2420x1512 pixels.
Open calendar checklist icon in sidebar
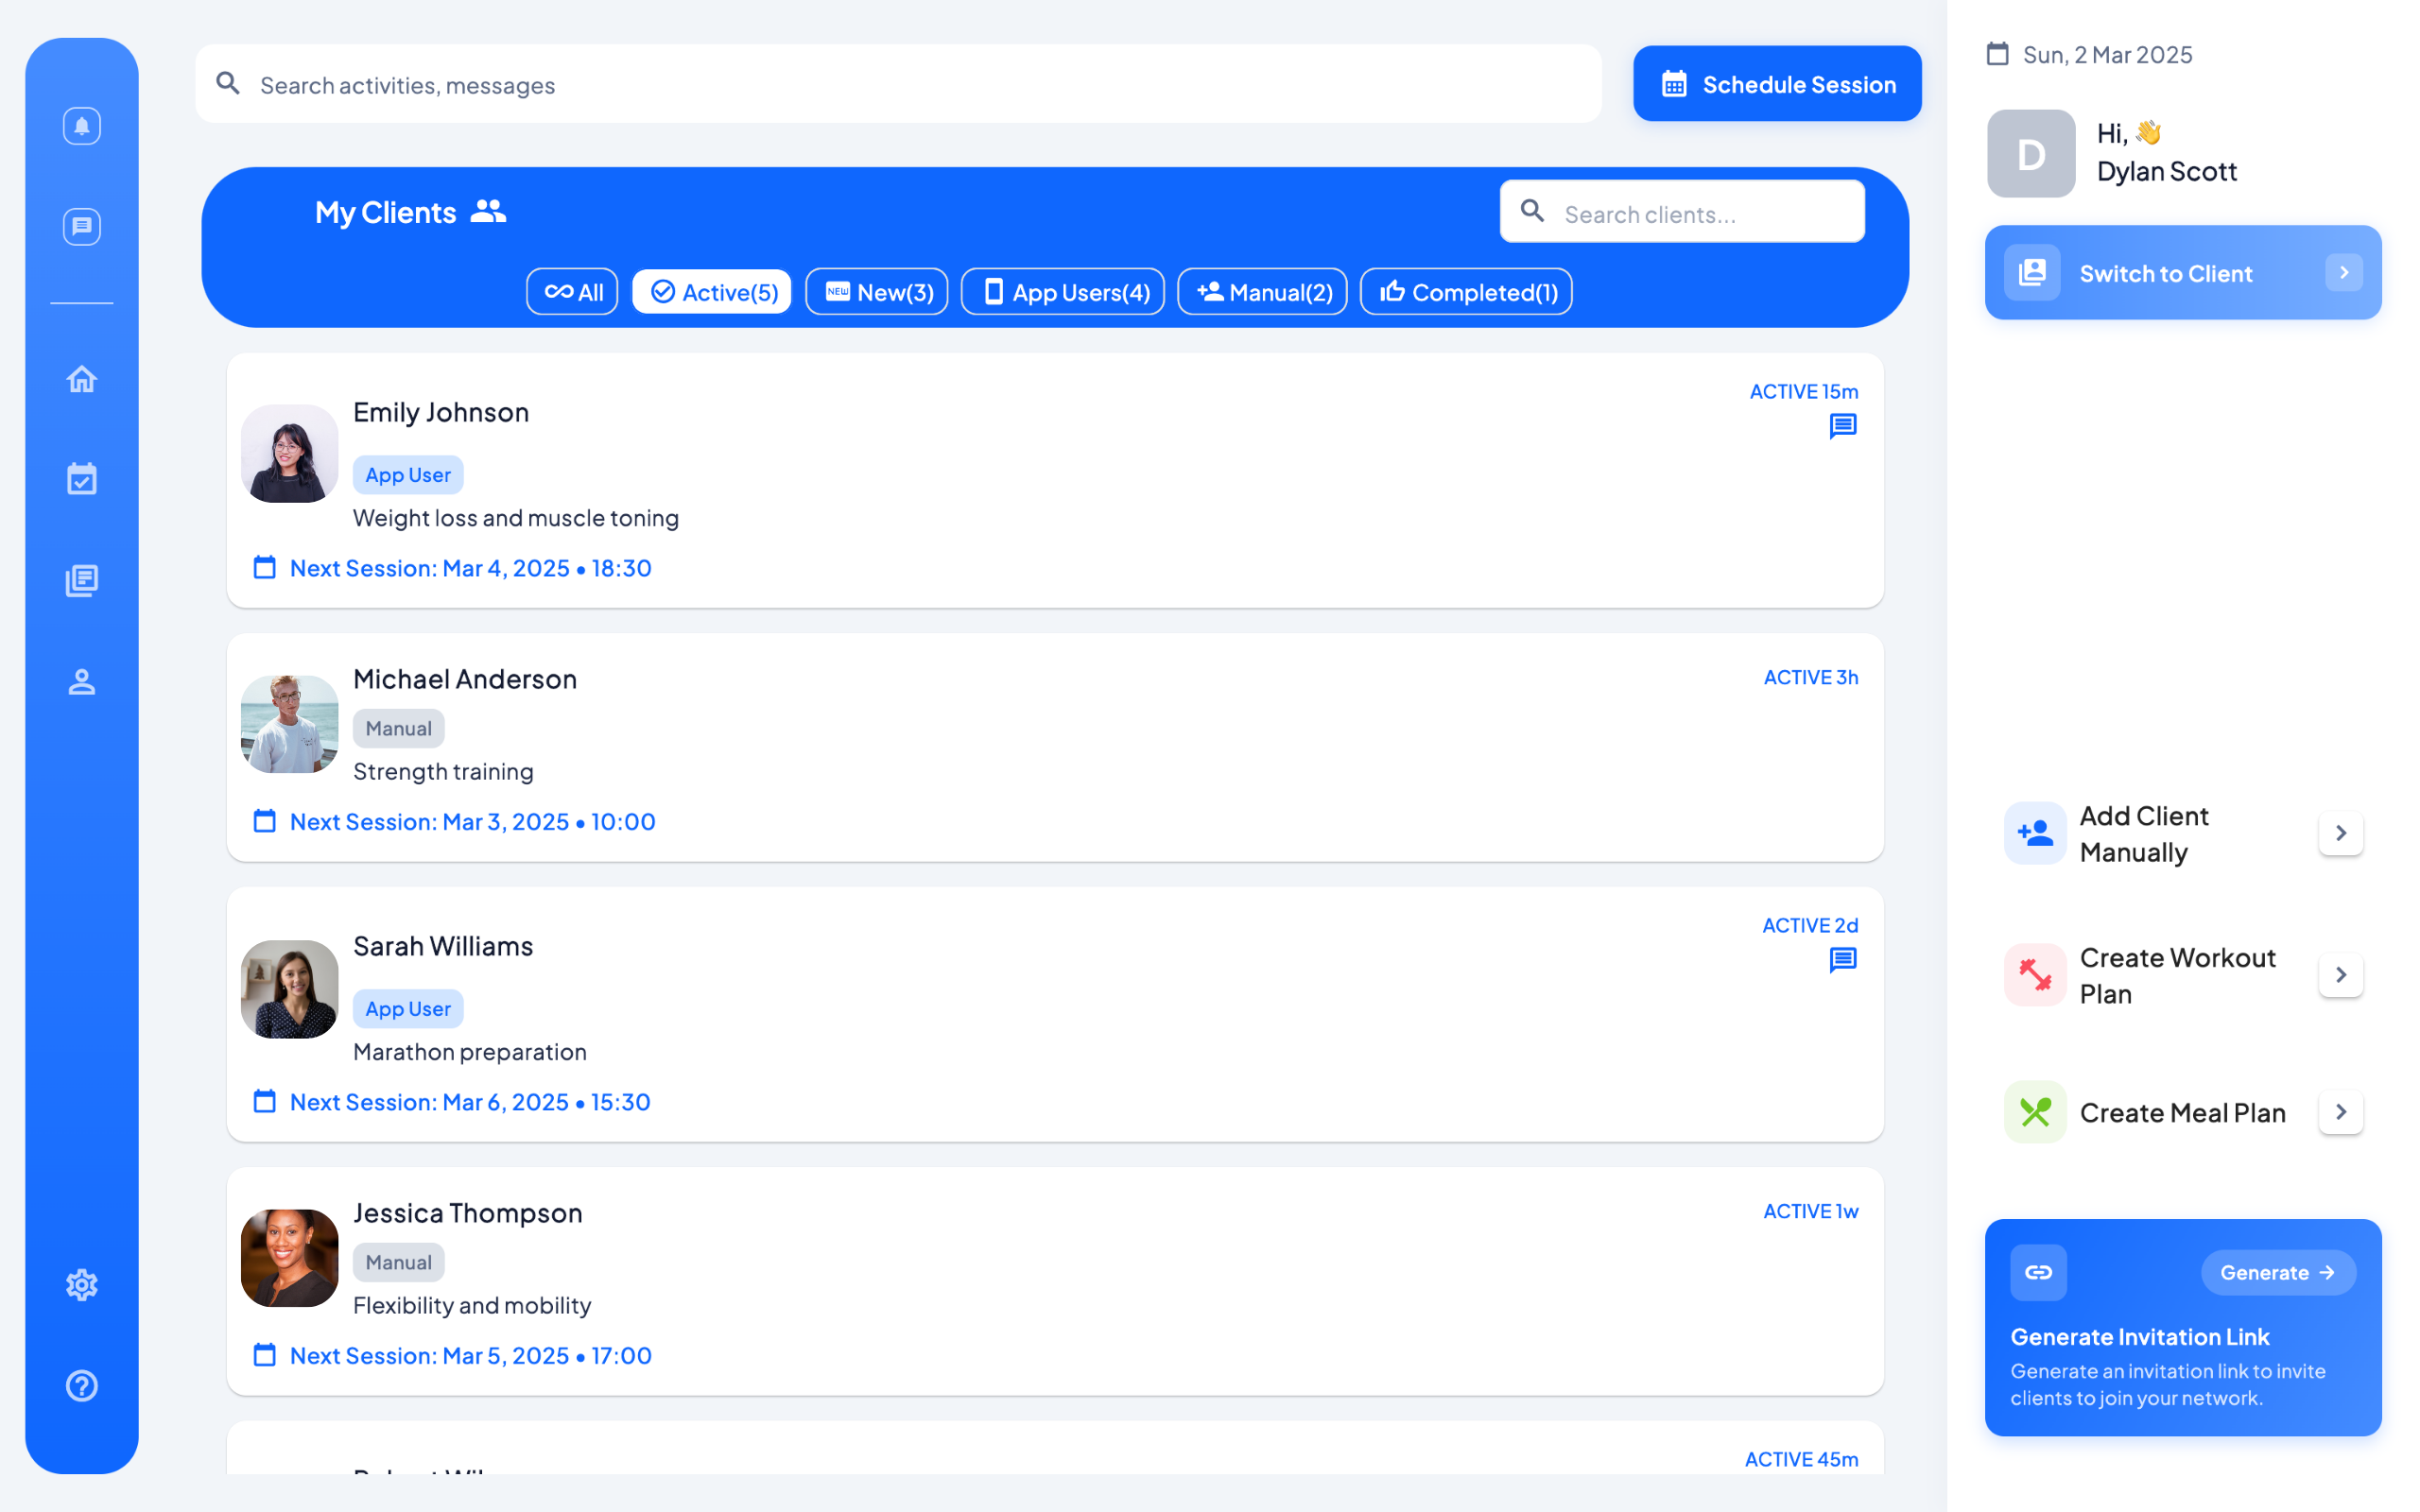[82, 479]
